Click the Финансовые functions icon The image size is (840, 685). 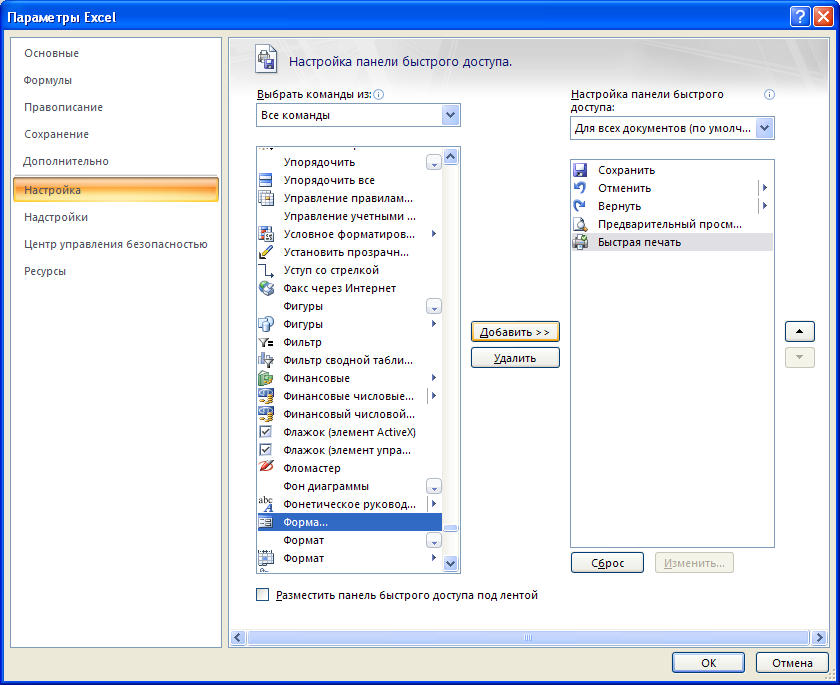266,378
